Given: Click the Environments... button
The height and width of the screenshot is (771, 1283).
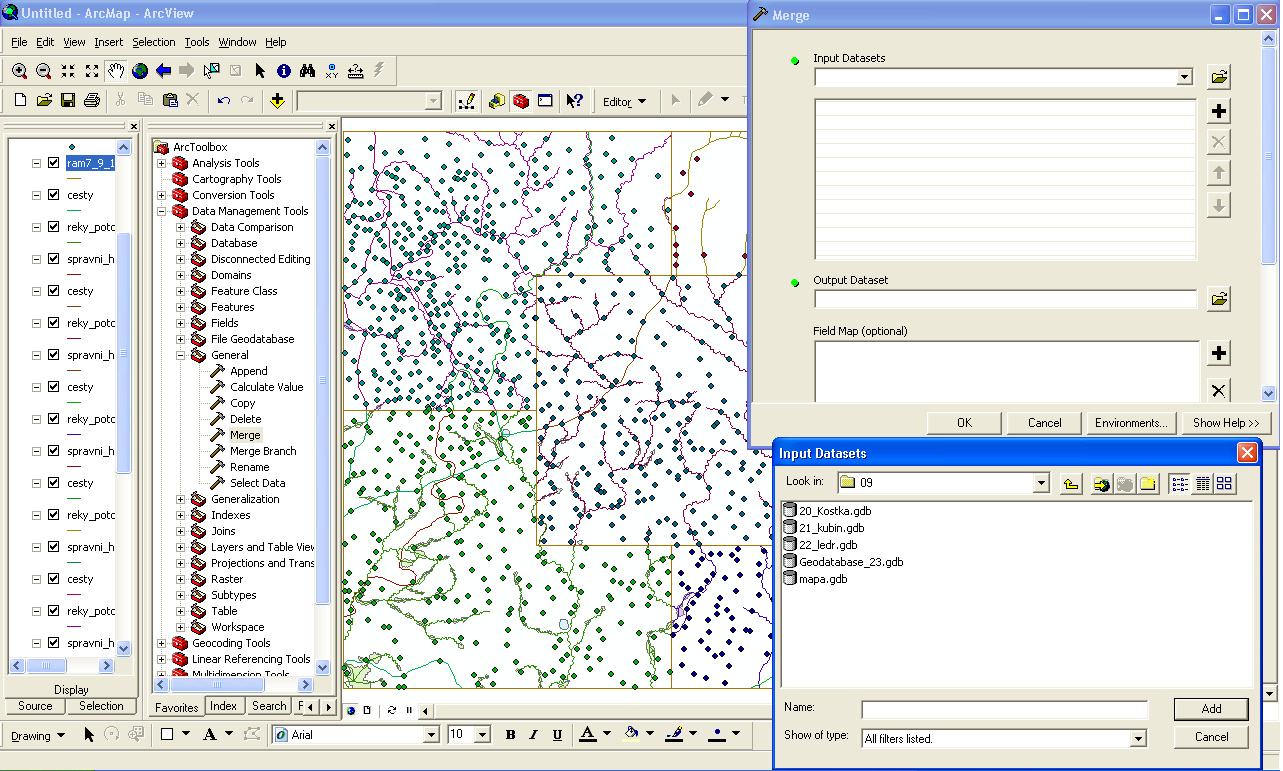Looking at the screenshot, I should 1131,423.
